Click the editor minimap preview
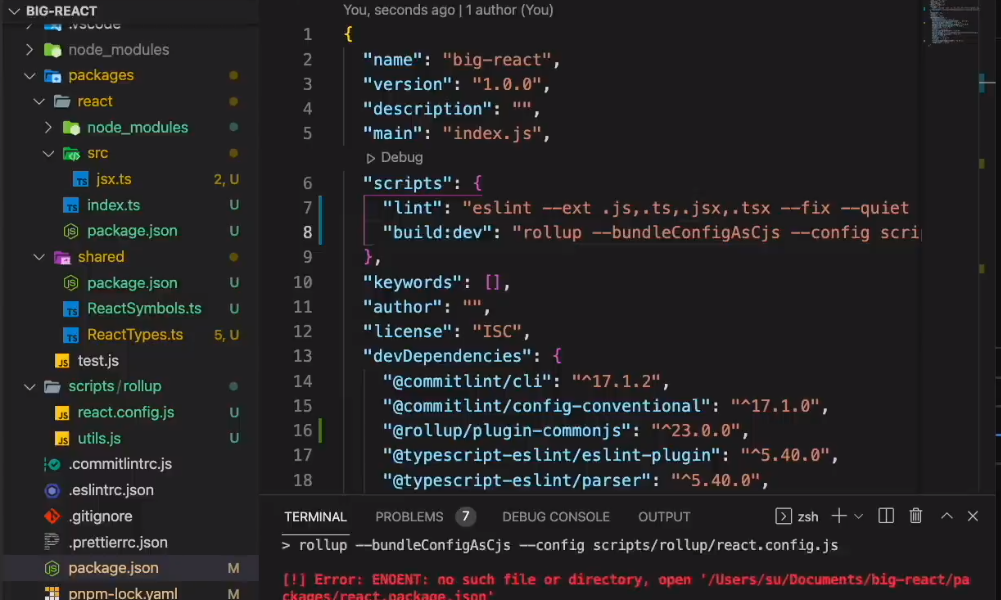Viewport: 1001px width, 600px height. (952, 23)
